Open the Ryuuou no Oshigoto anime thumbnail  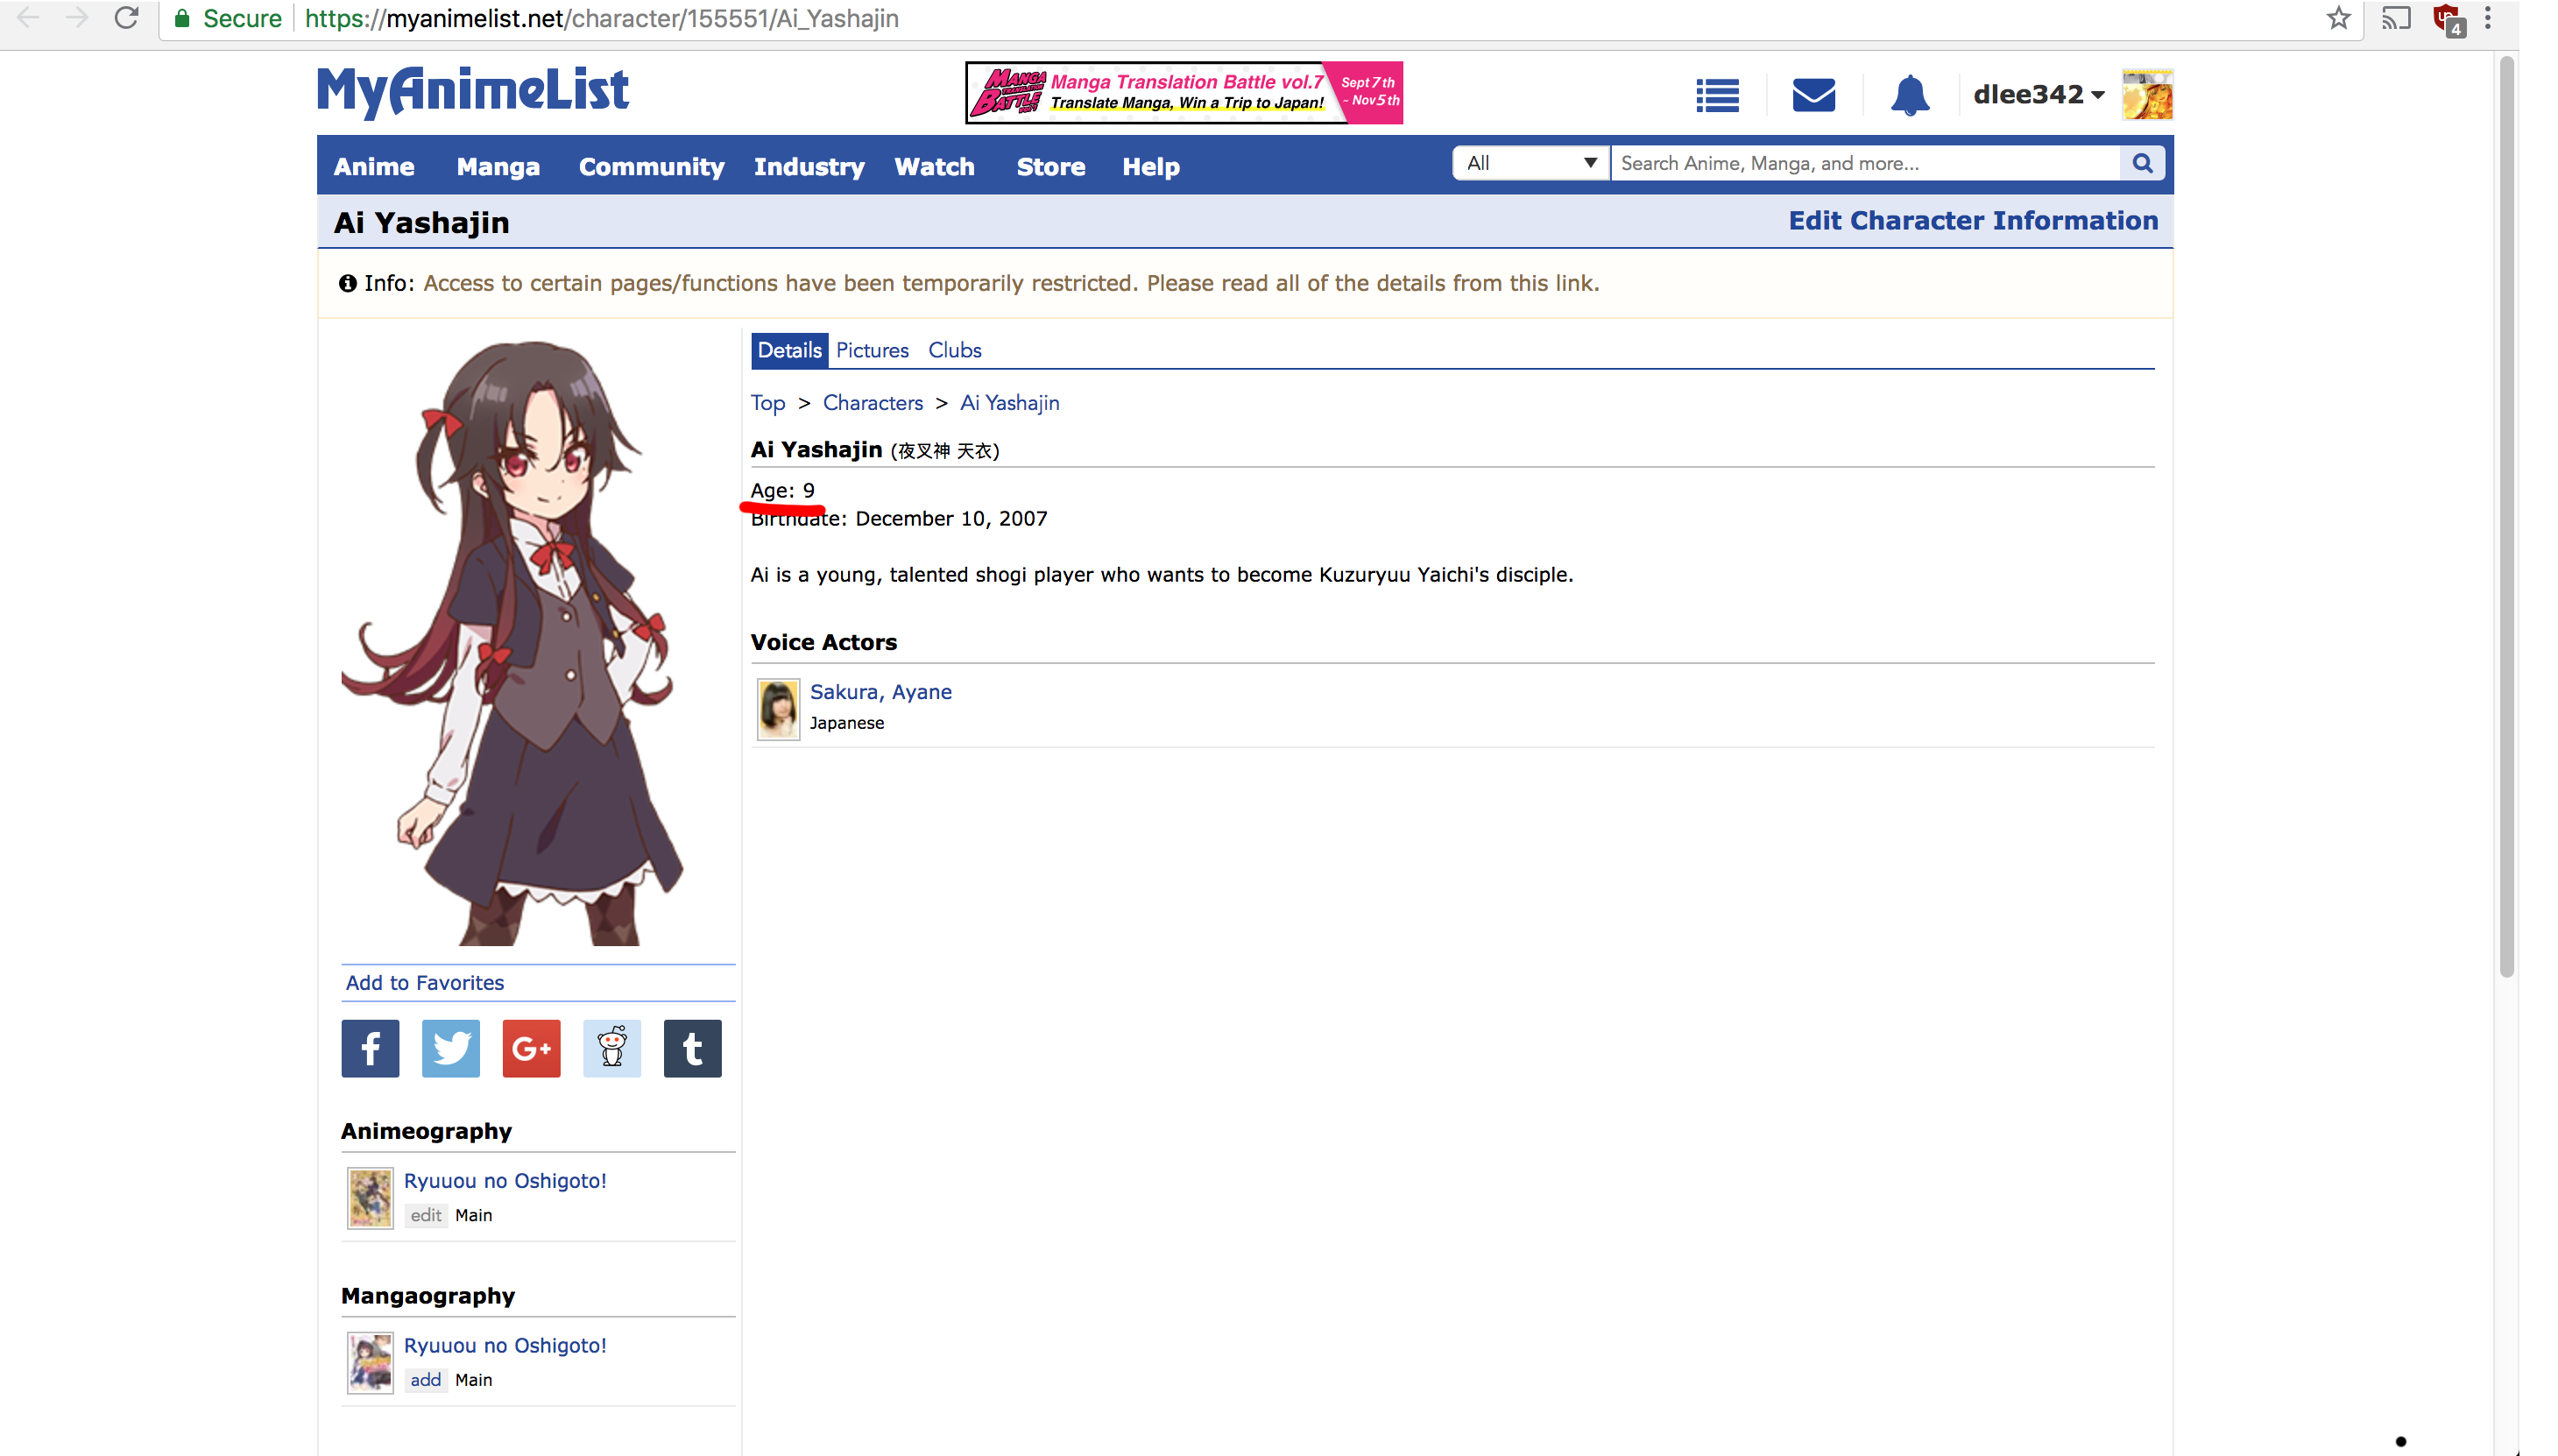coord(370,1197)
